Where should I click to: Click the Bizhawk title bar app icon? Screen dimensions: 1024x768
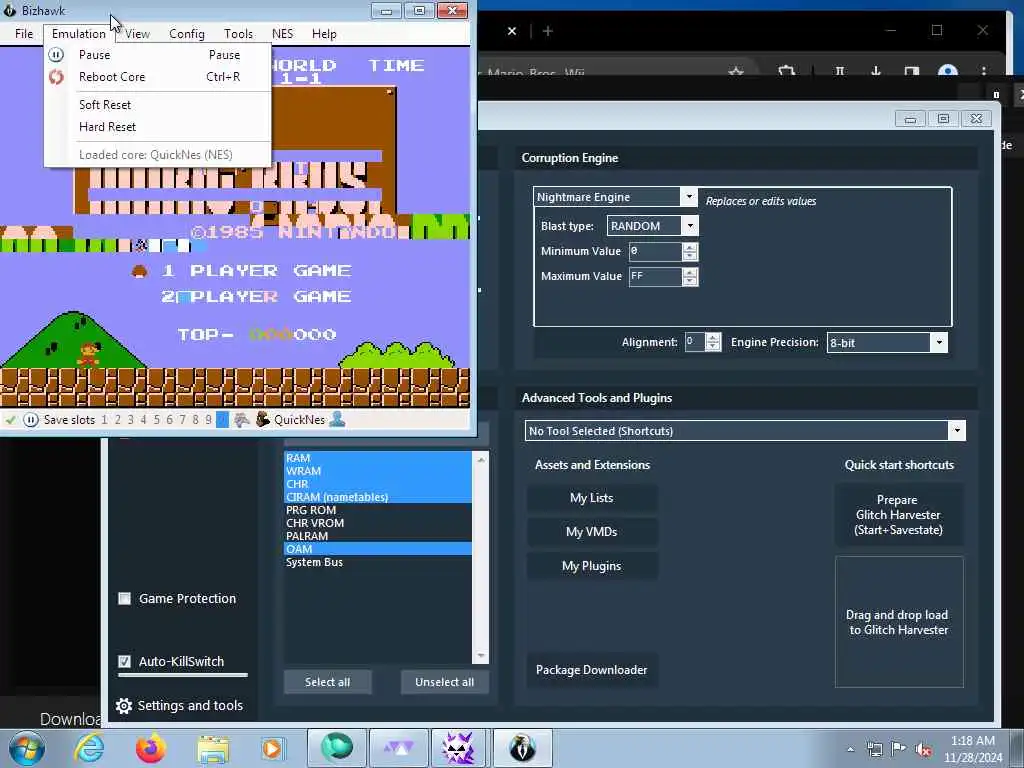(x=9, y=10)
